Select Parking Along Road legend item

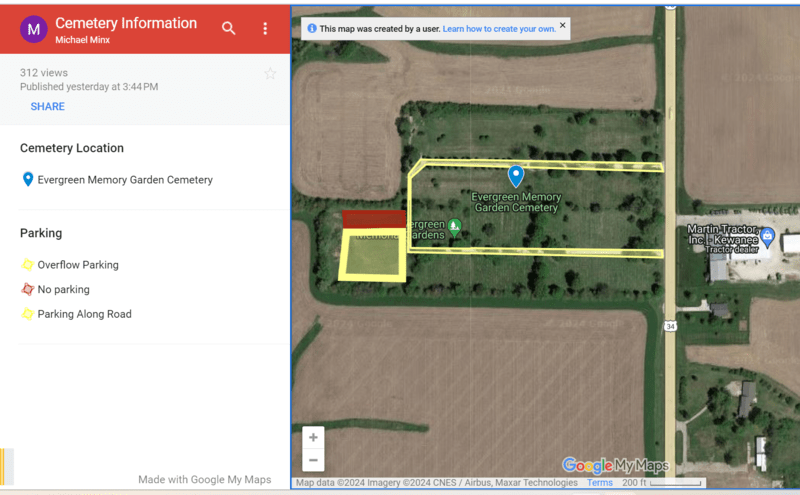click(x=84, y=314)
